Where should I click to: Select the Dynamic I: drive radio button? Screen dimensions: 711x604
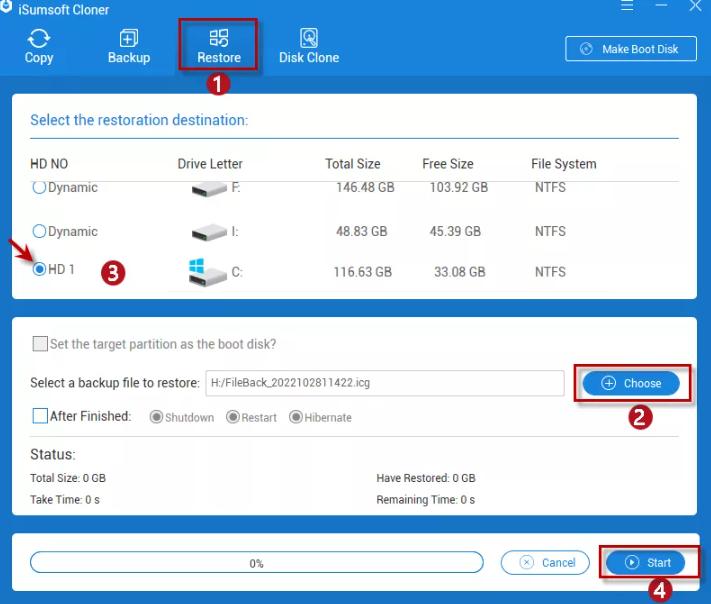(x=39, y=231)
